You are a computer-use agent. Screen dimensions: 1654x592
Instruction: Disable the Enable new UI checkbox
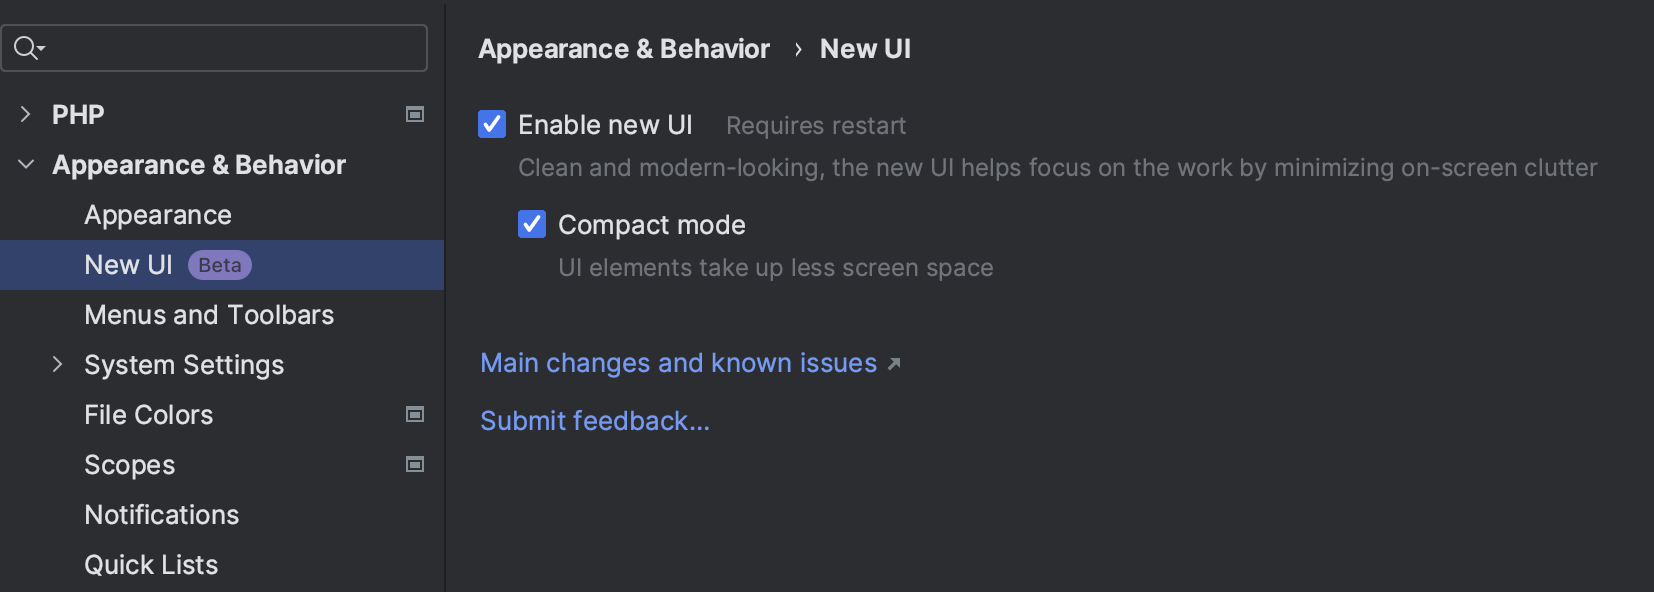point(492,124)
